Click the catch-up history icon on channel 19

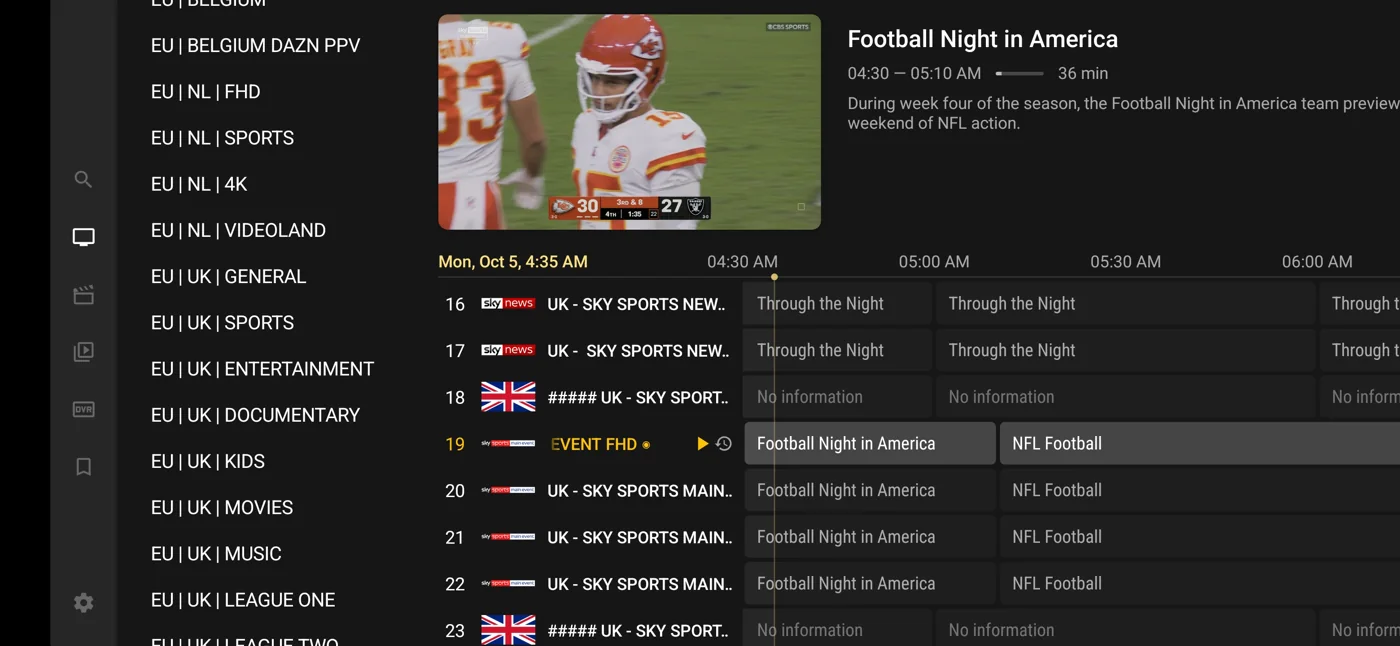click(x=724, y=444)
